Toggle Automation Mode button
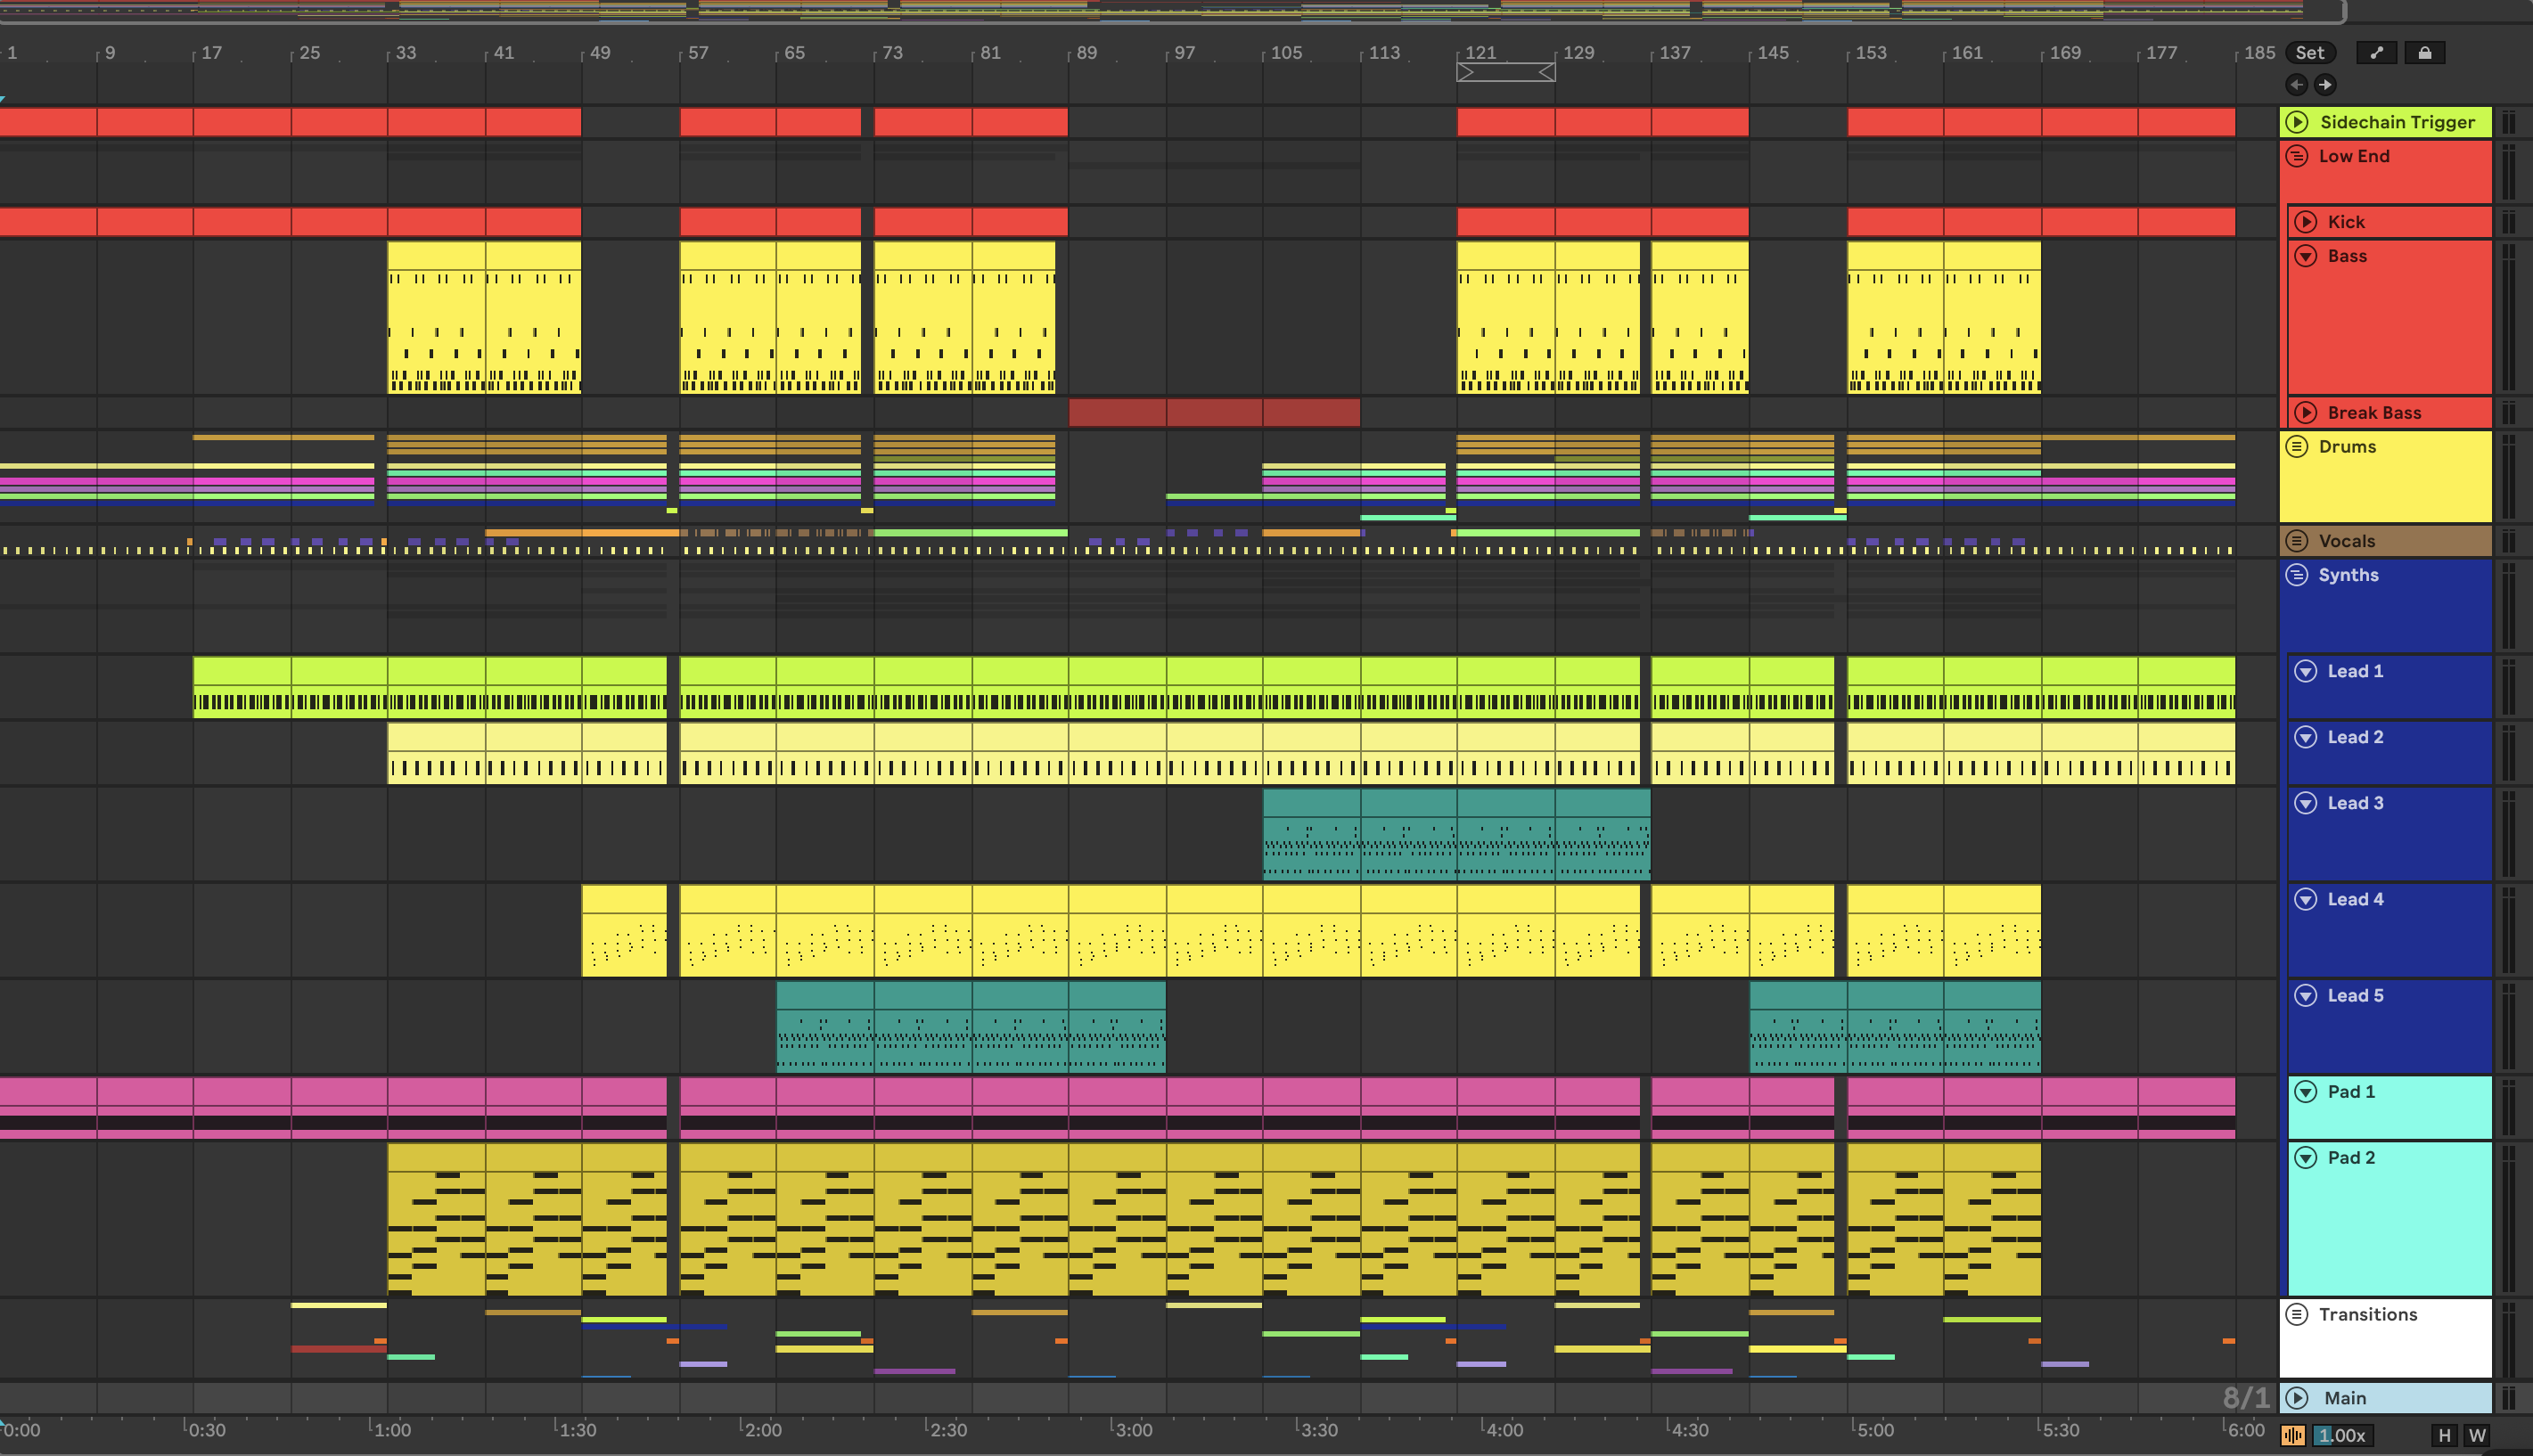2533x1456 pixels. (2376, 53)
